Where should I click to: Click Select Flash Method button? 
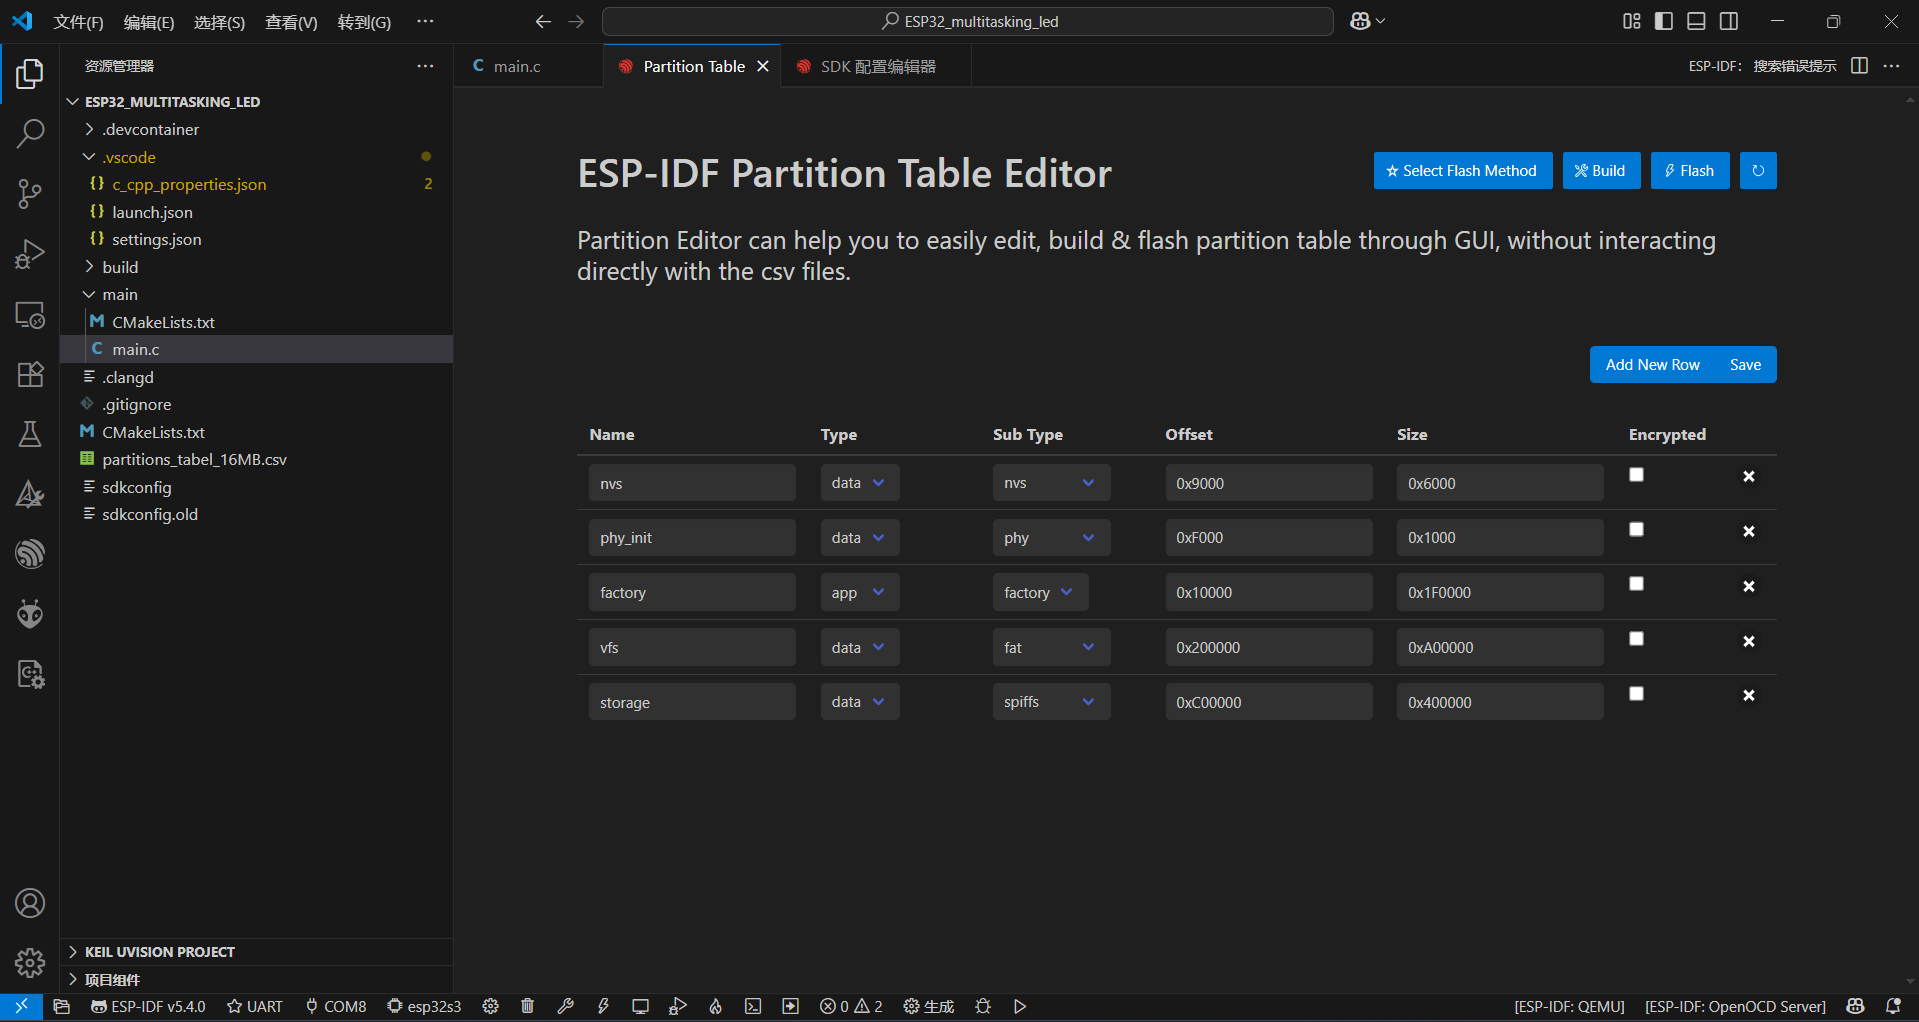pyautogui.click(x=1462, y=171)
